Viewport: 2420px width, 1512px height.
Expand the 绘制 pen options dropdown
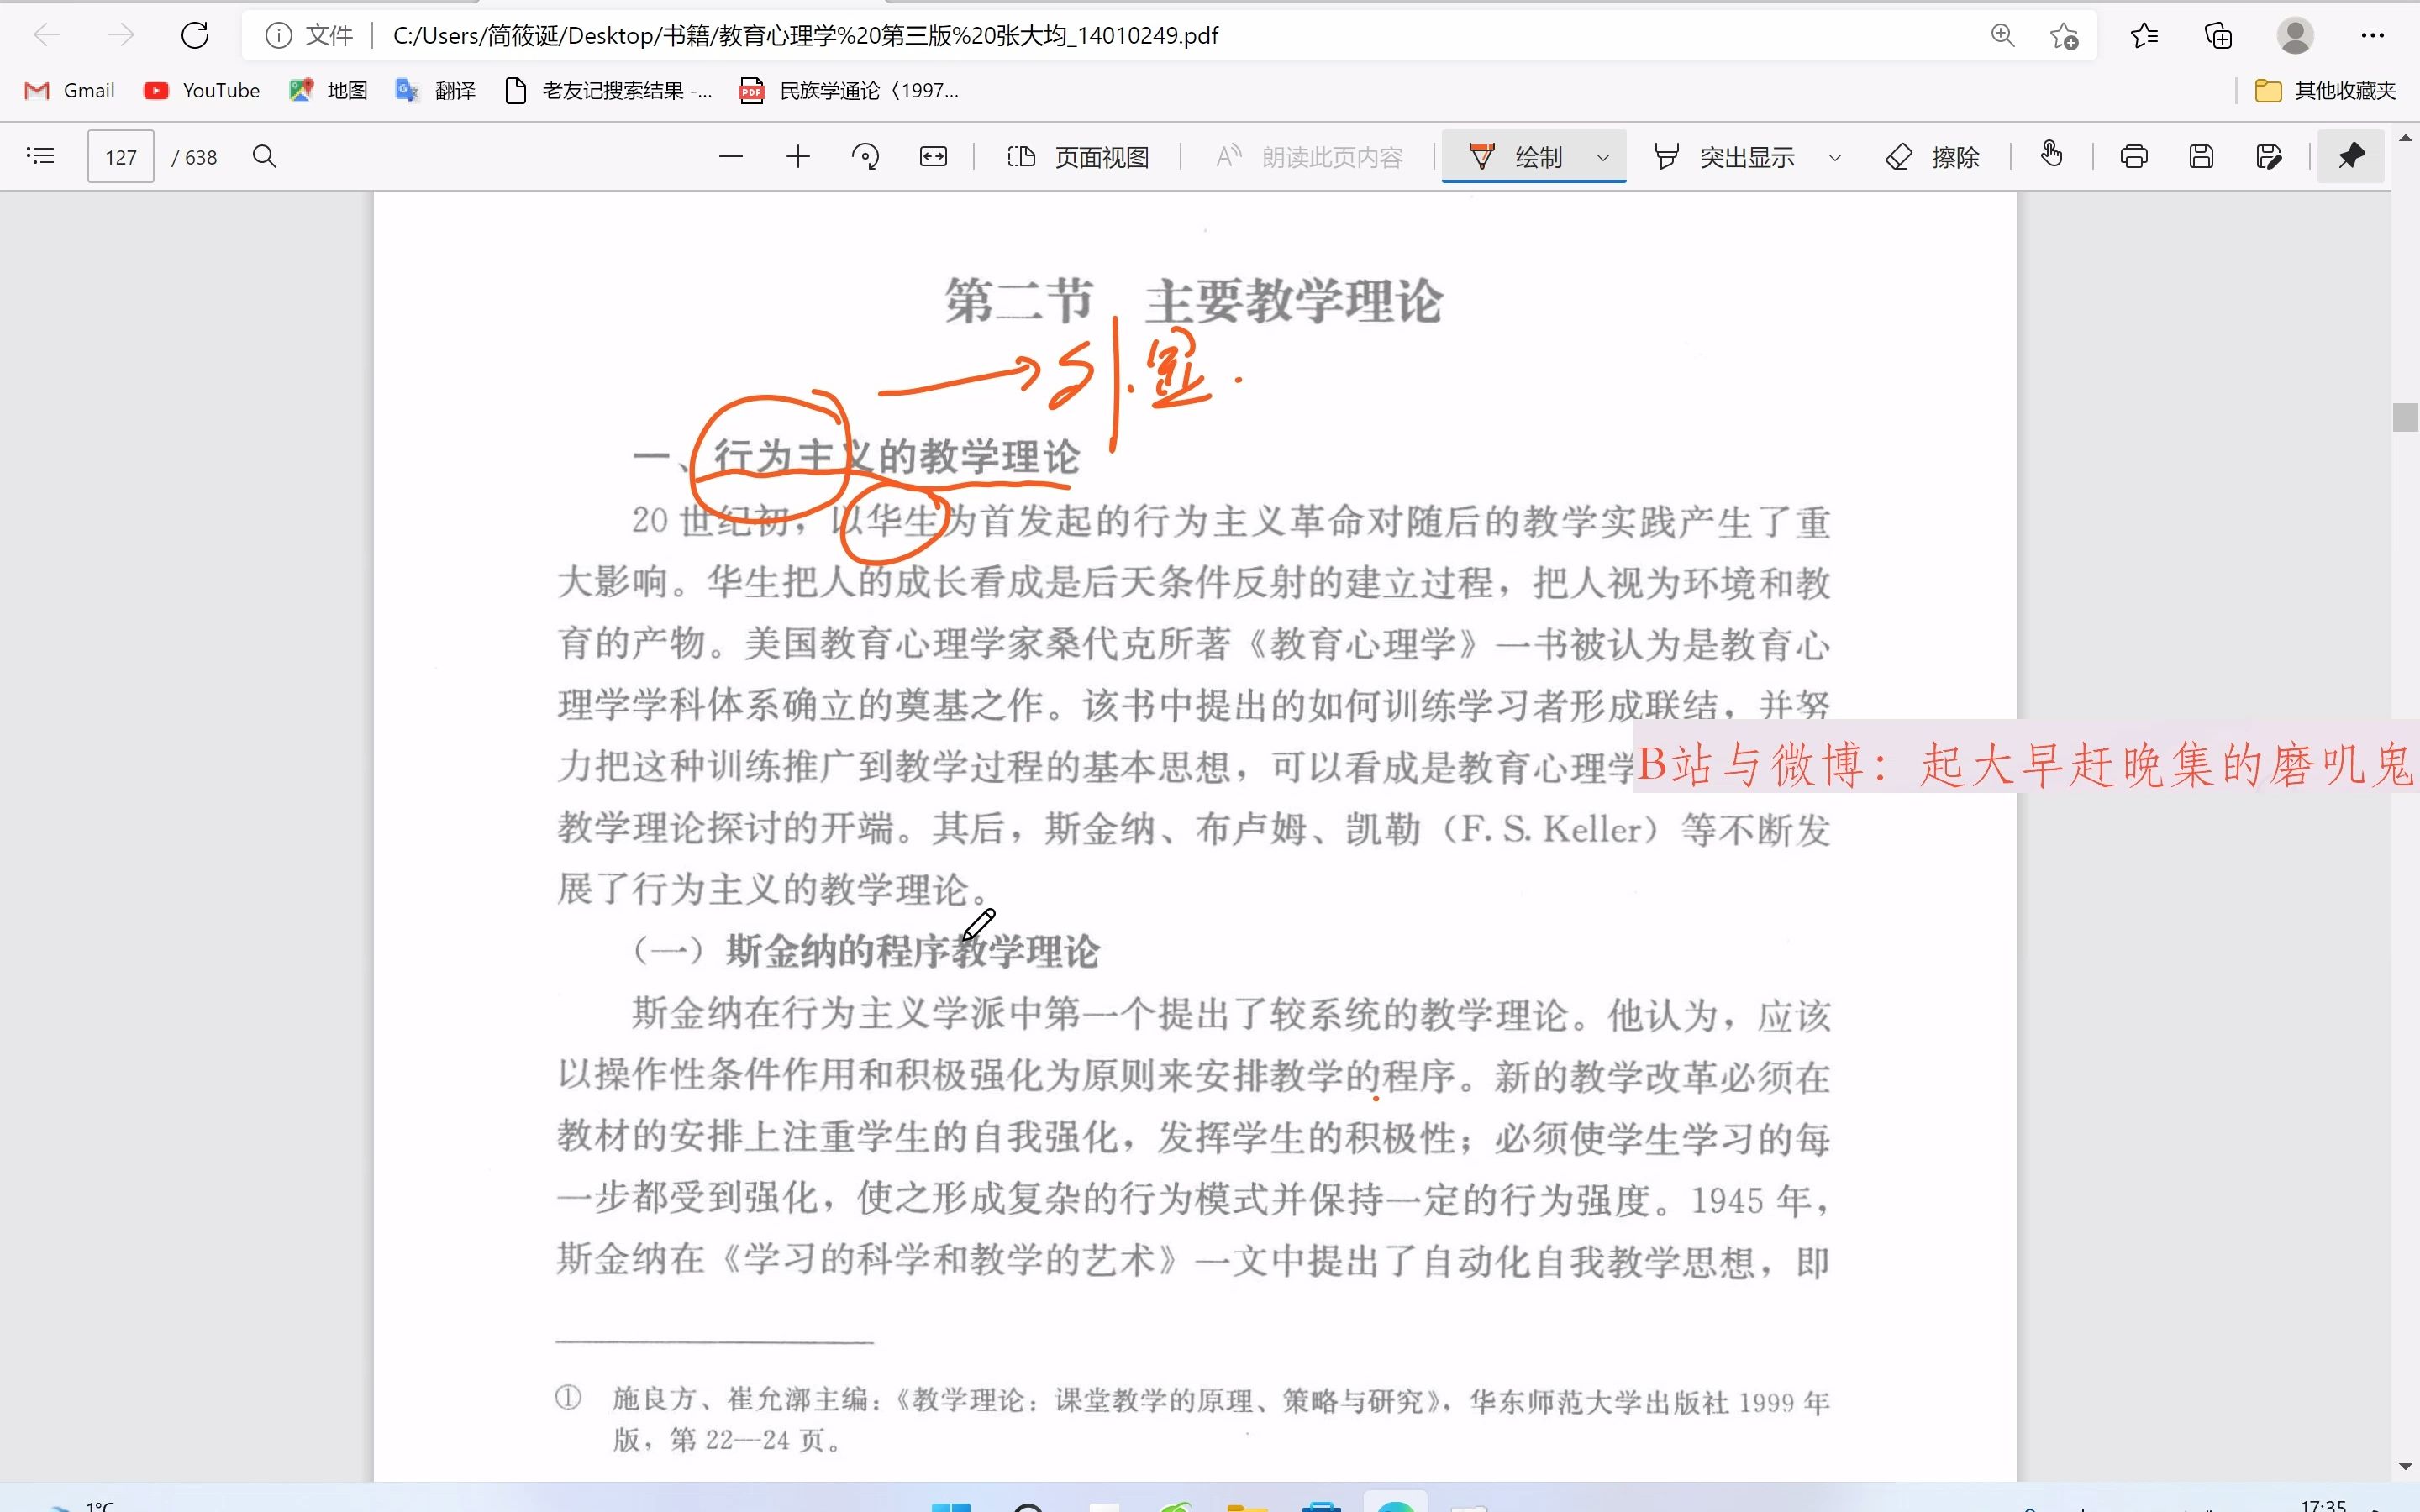[1603, 157]
